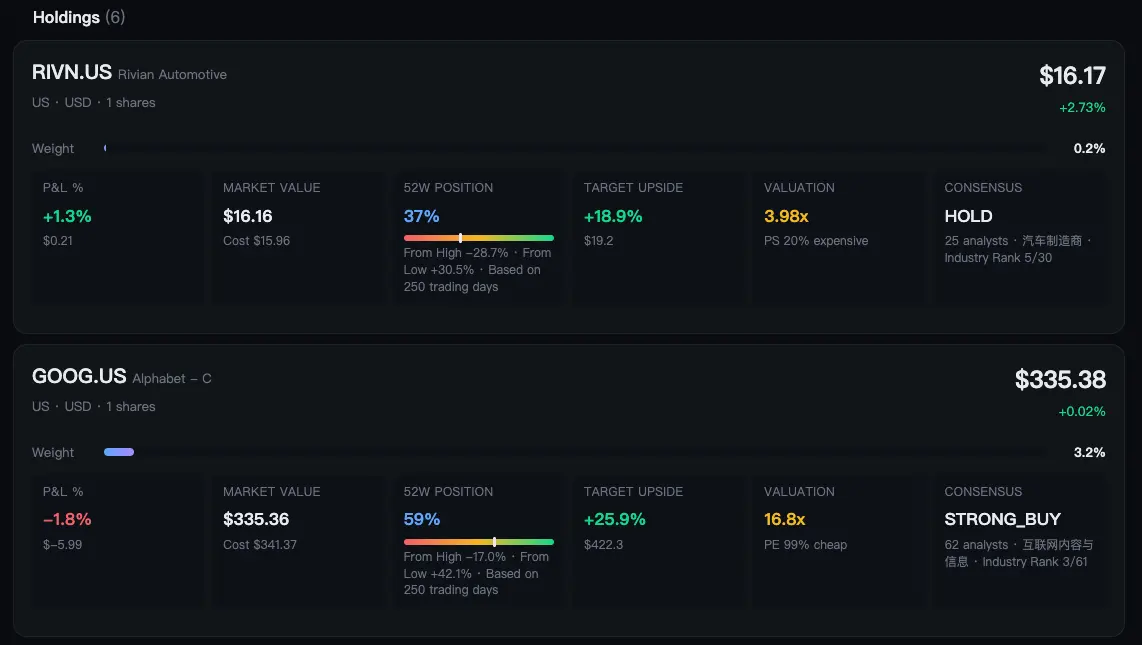Click RIVN From High −28.7% description
1142x645 pixels.
[478, 270]
